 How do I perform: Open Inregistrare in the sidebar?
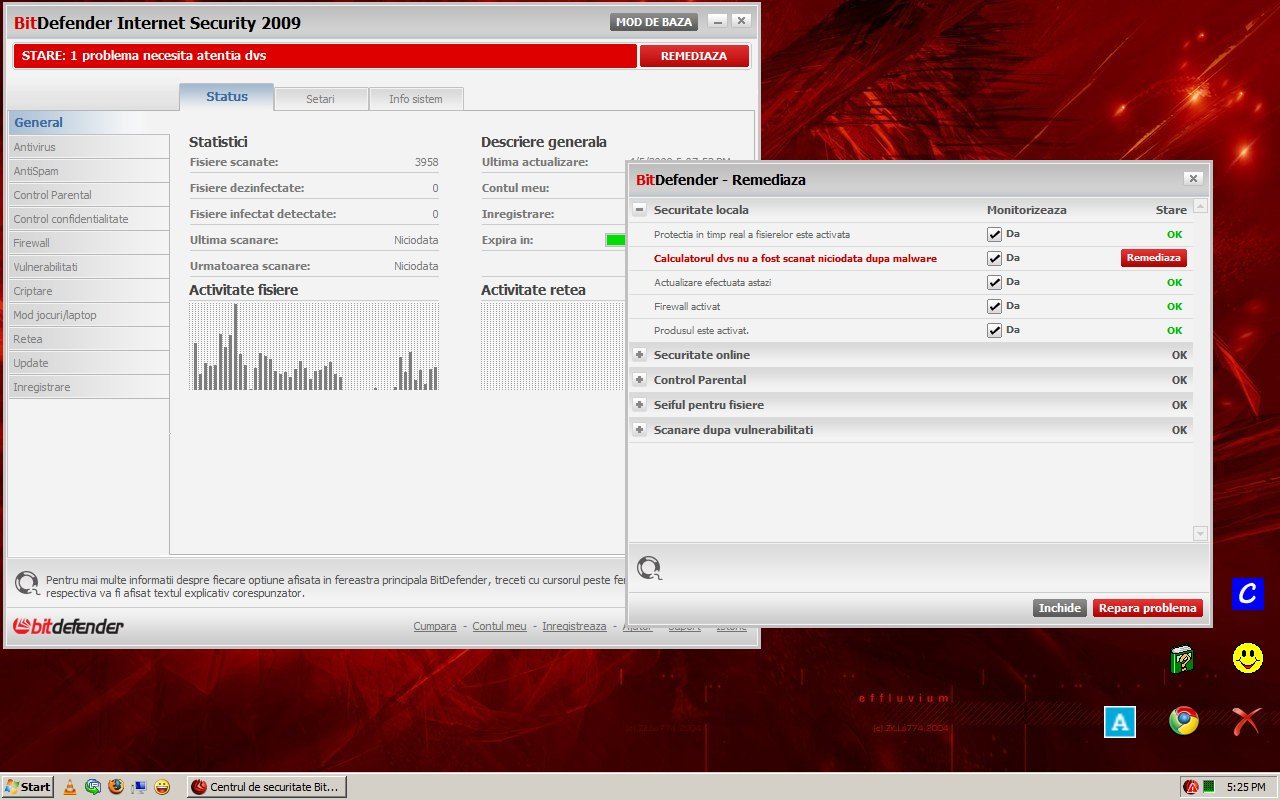click(x=89, y=387)
